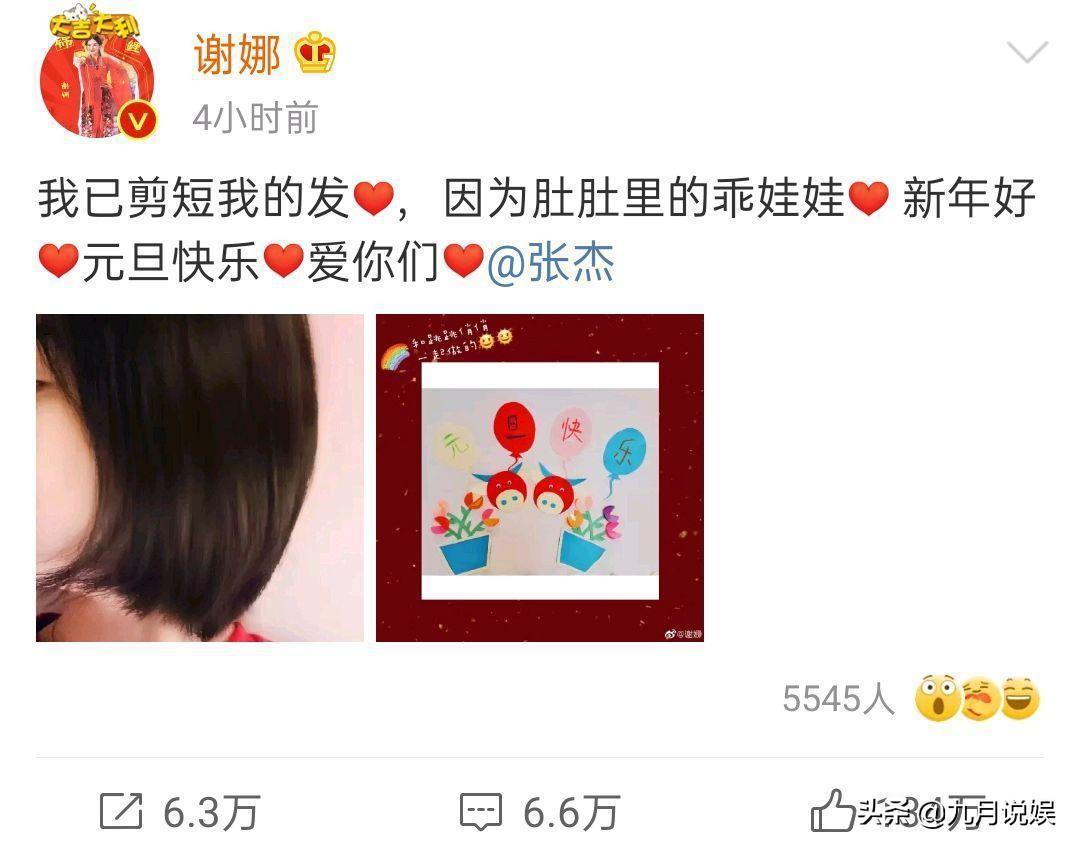
Task: Open the 5545人 reactions list
Action: [838, 699]
